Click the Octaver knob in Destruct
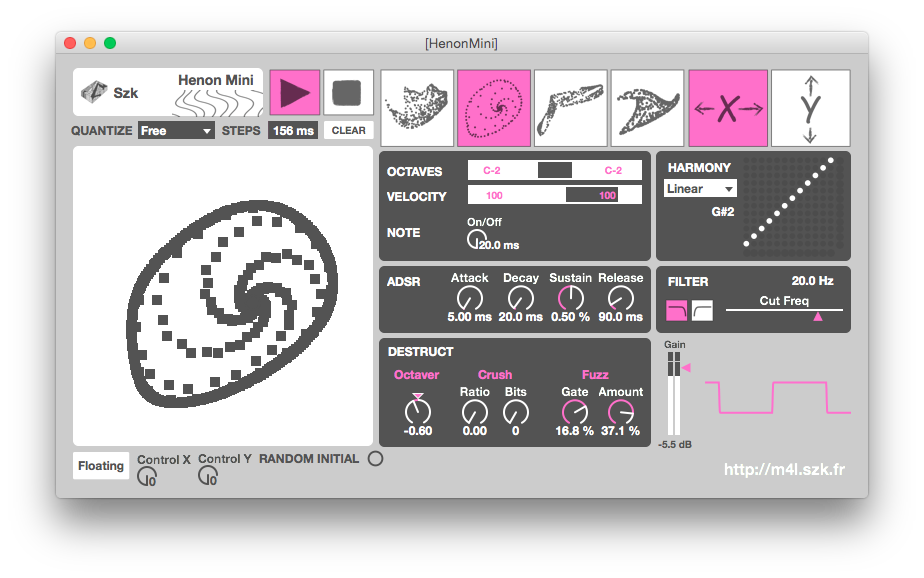This screenshot has height=578, width=924. 417,411
